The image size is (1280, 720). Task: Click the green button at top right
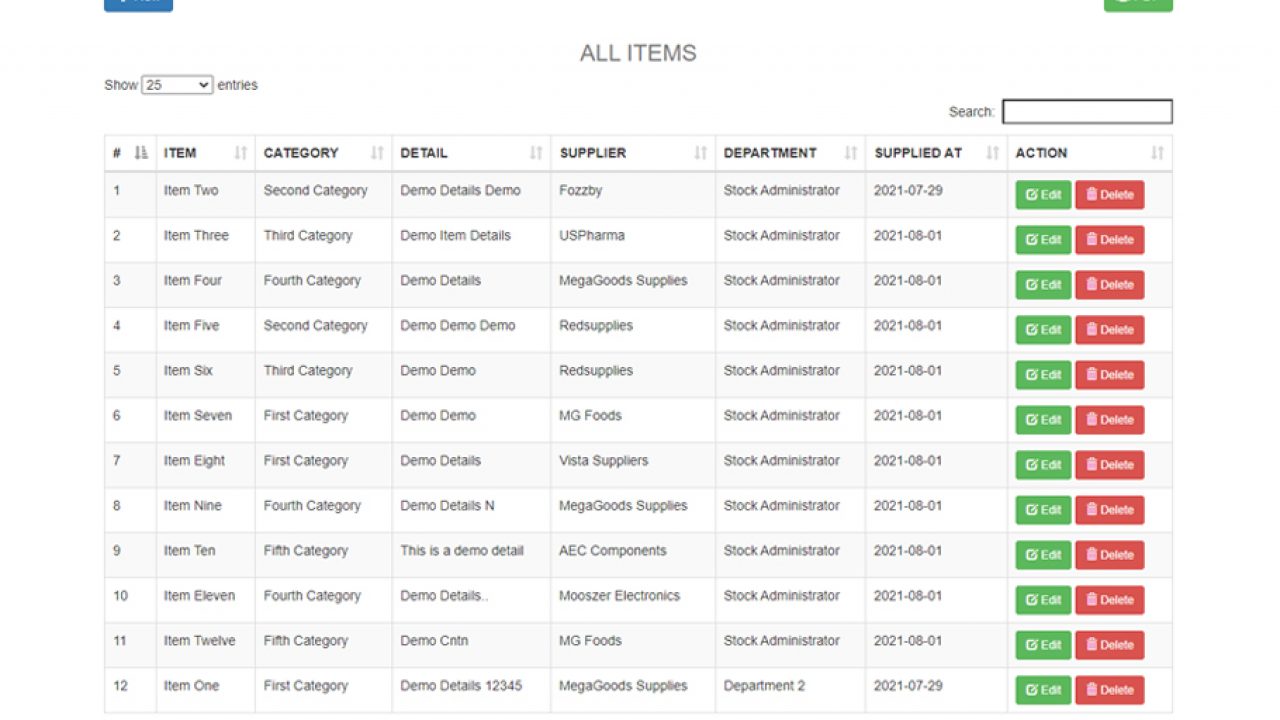click(1138, 4)
